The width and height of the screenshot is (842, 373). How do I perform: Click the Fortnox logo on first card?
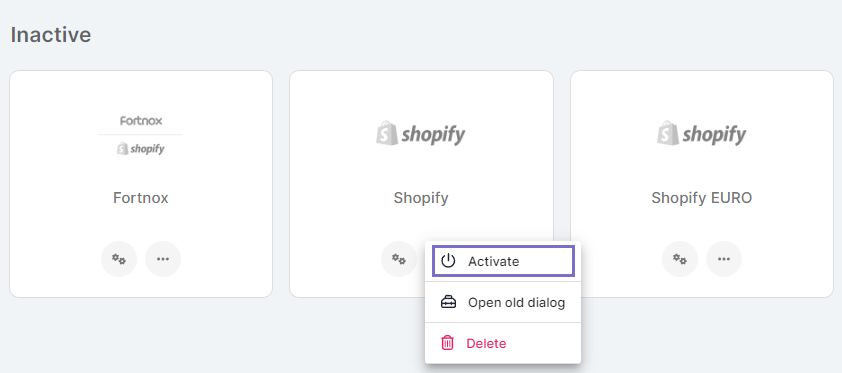tap(141, 121)
